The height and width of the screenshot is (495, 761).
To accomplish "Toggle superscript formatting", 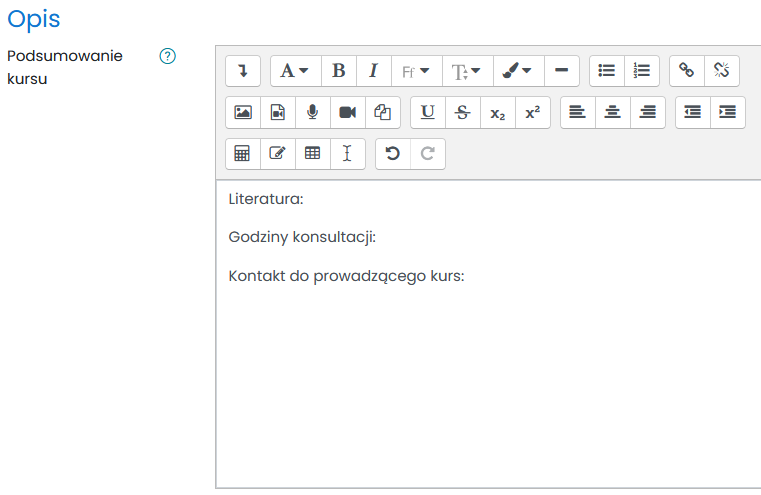I will click(532, 113).
